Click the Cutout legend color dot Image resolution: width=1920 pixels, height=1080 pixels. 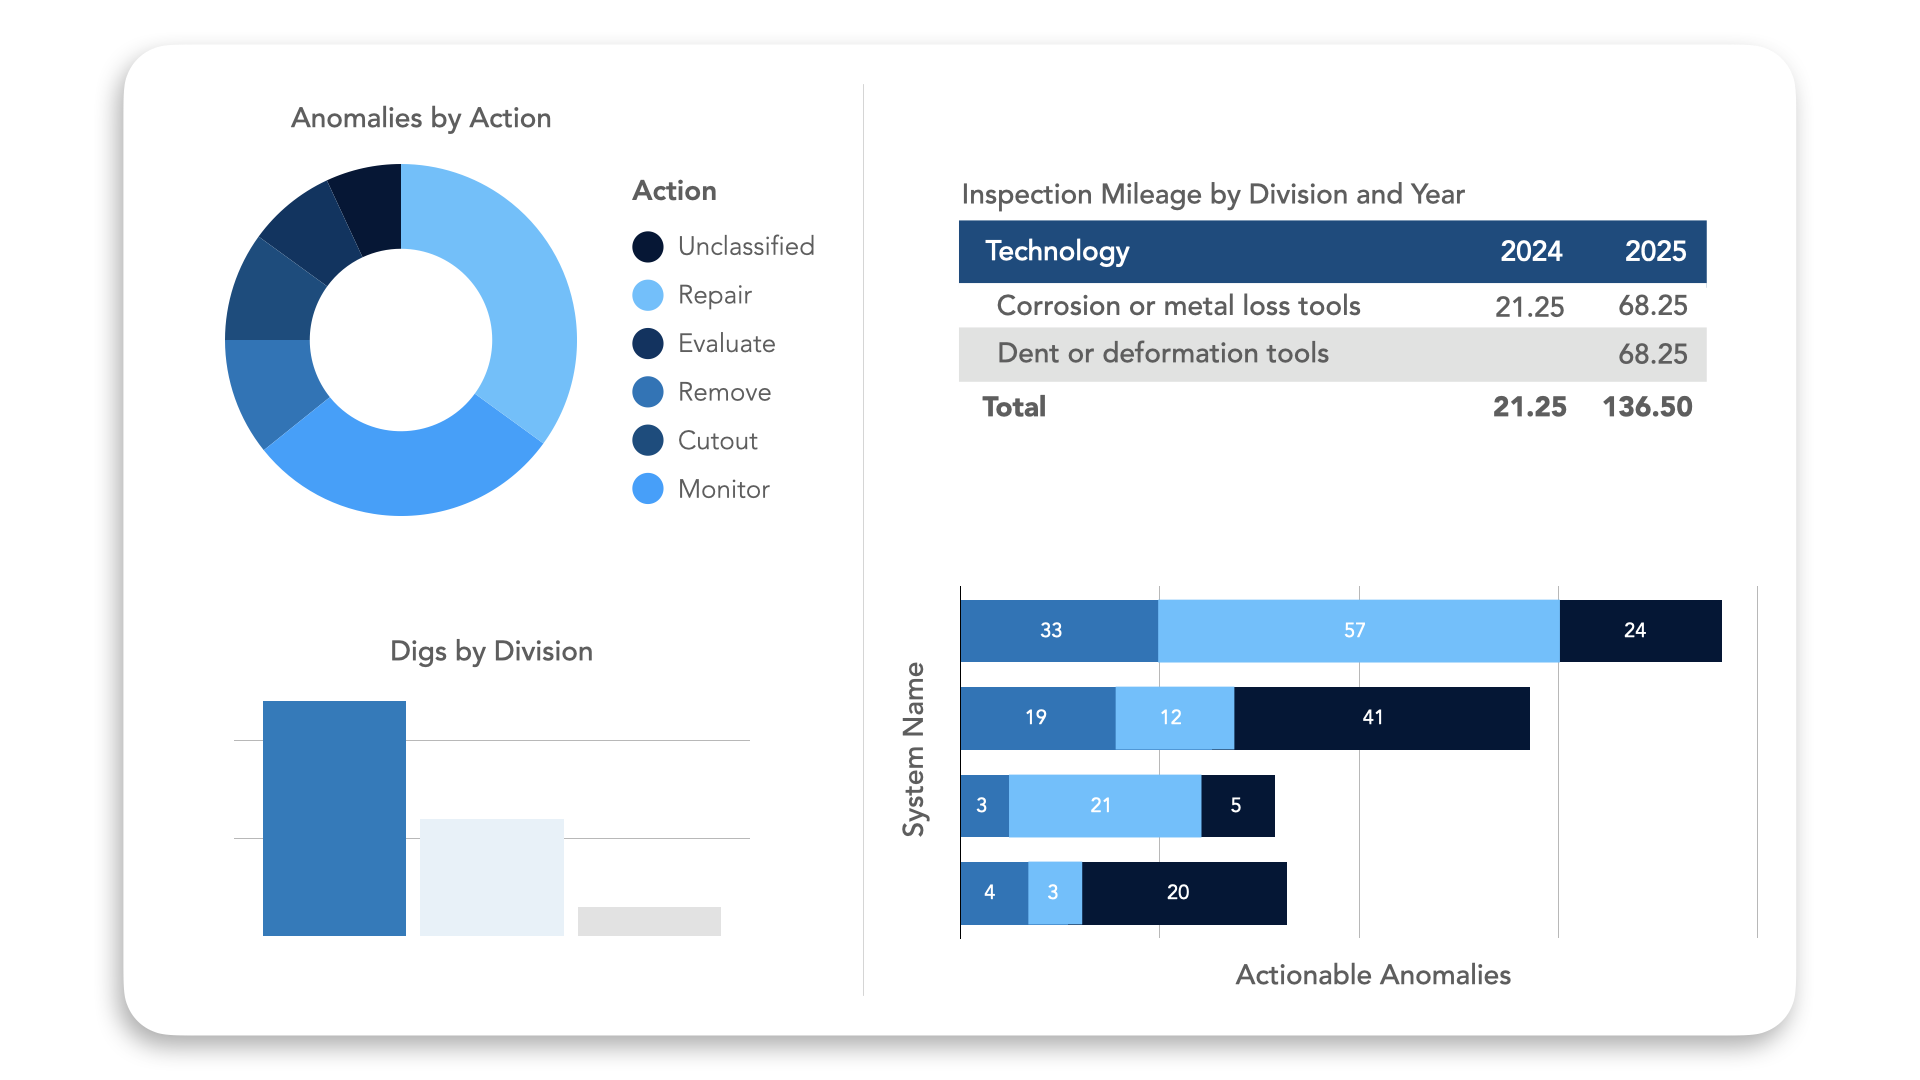(648, 440)
